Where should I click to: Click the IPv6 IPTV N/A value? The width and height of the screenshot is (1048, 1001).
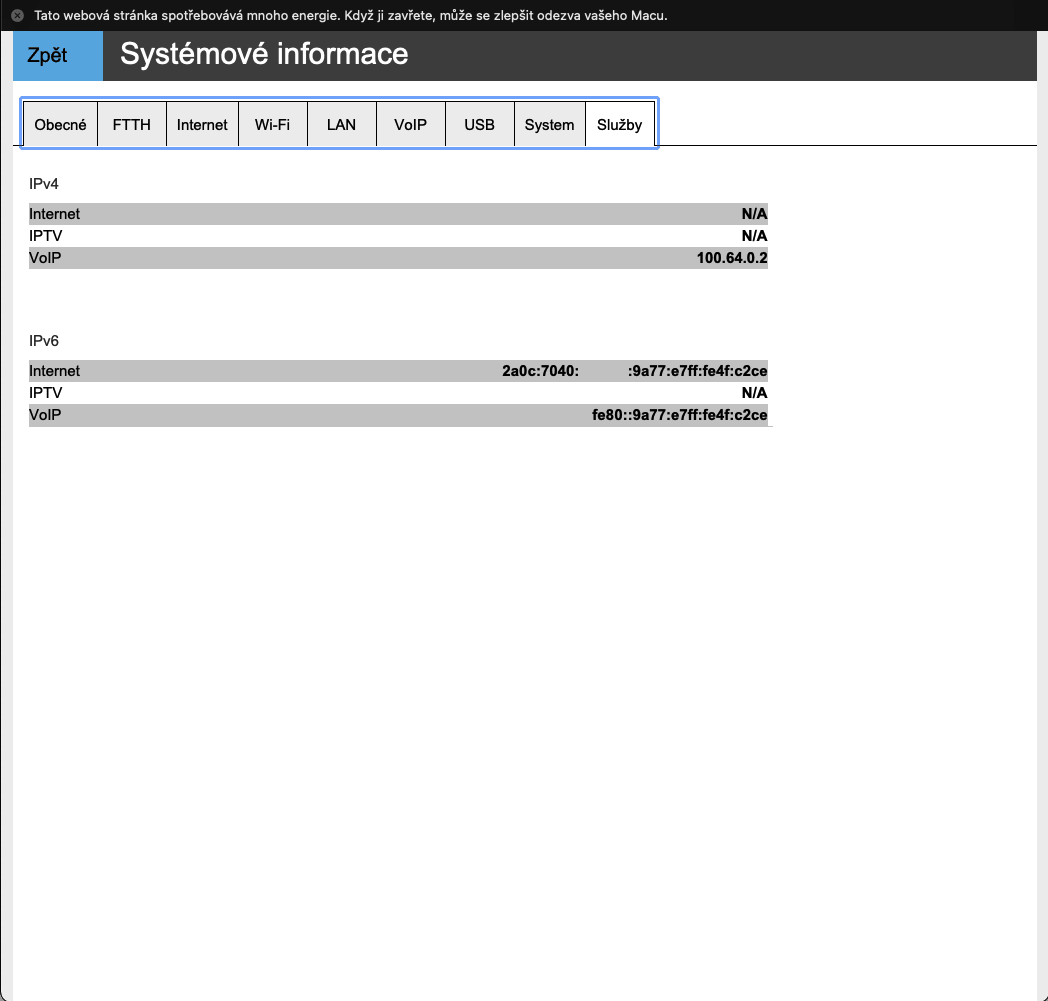click(x=754, y=393)
